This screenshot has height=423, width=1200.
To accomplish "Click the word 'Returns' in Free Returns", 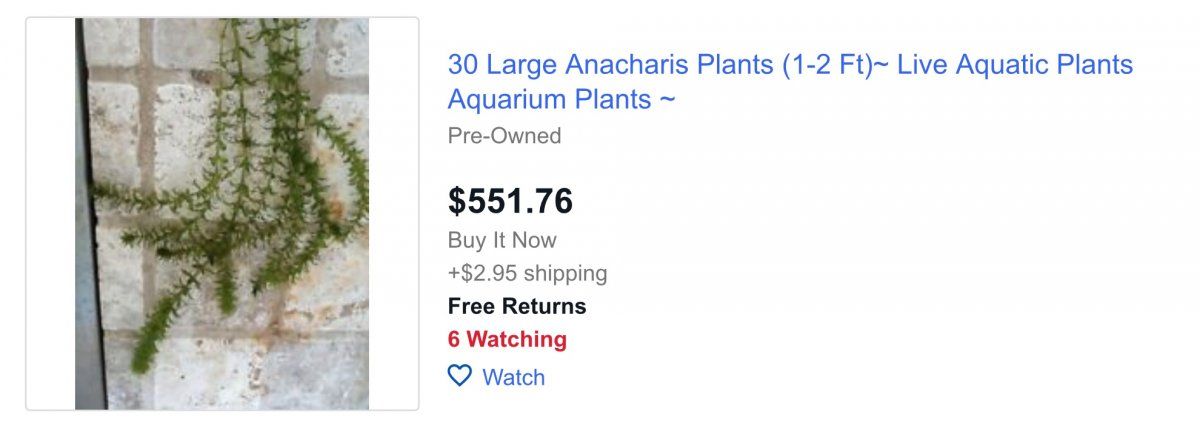I will 545,306.
